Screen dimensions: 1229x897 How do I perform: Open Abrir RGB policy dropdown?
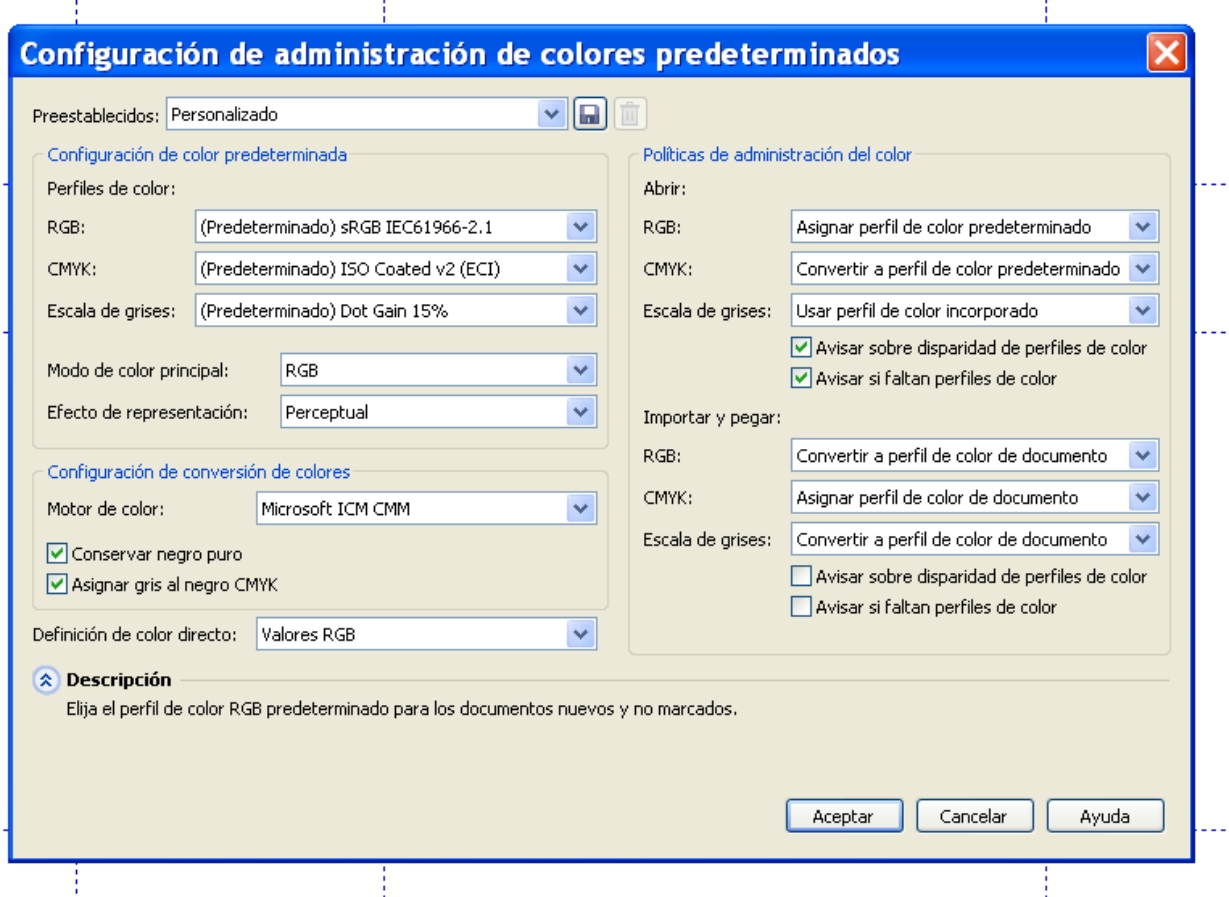(975, 227)
